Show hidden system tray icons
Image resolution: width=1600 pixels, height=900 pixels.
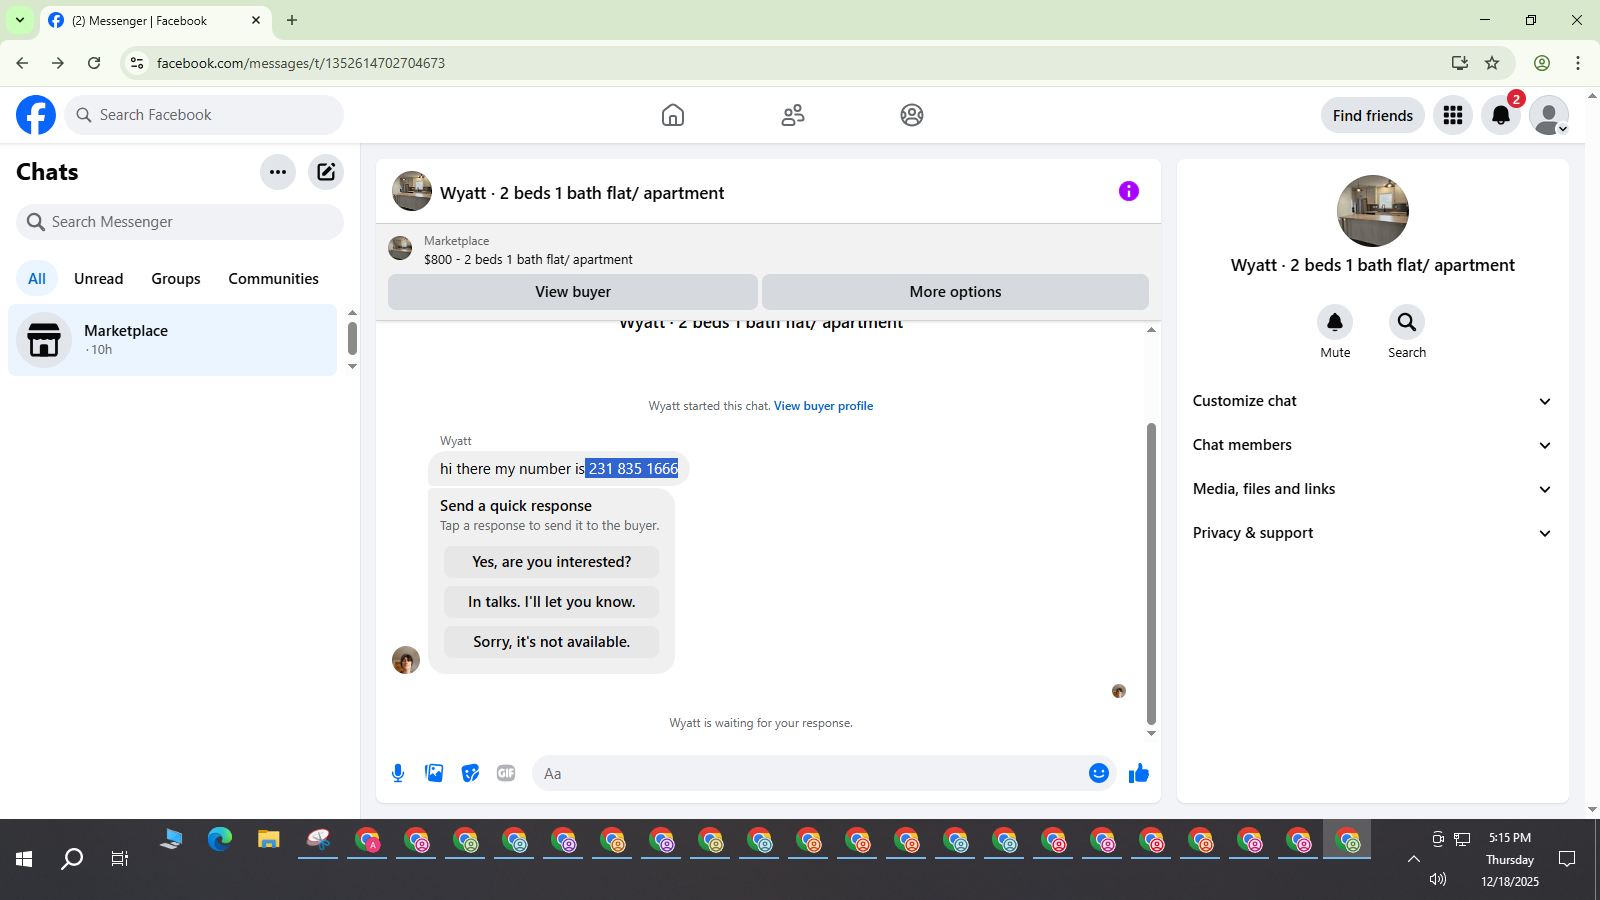[1414, 859]
